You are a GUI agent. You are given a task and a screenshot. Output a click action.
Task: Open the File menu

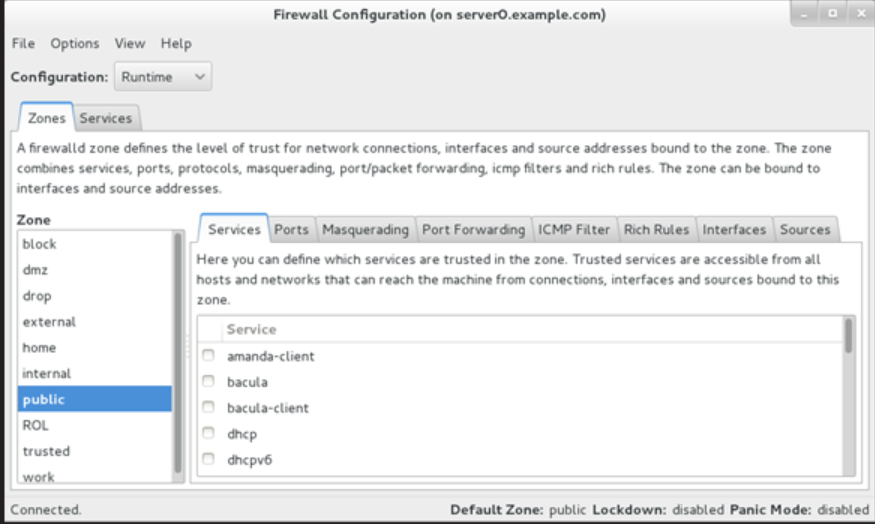coord(23,43)
